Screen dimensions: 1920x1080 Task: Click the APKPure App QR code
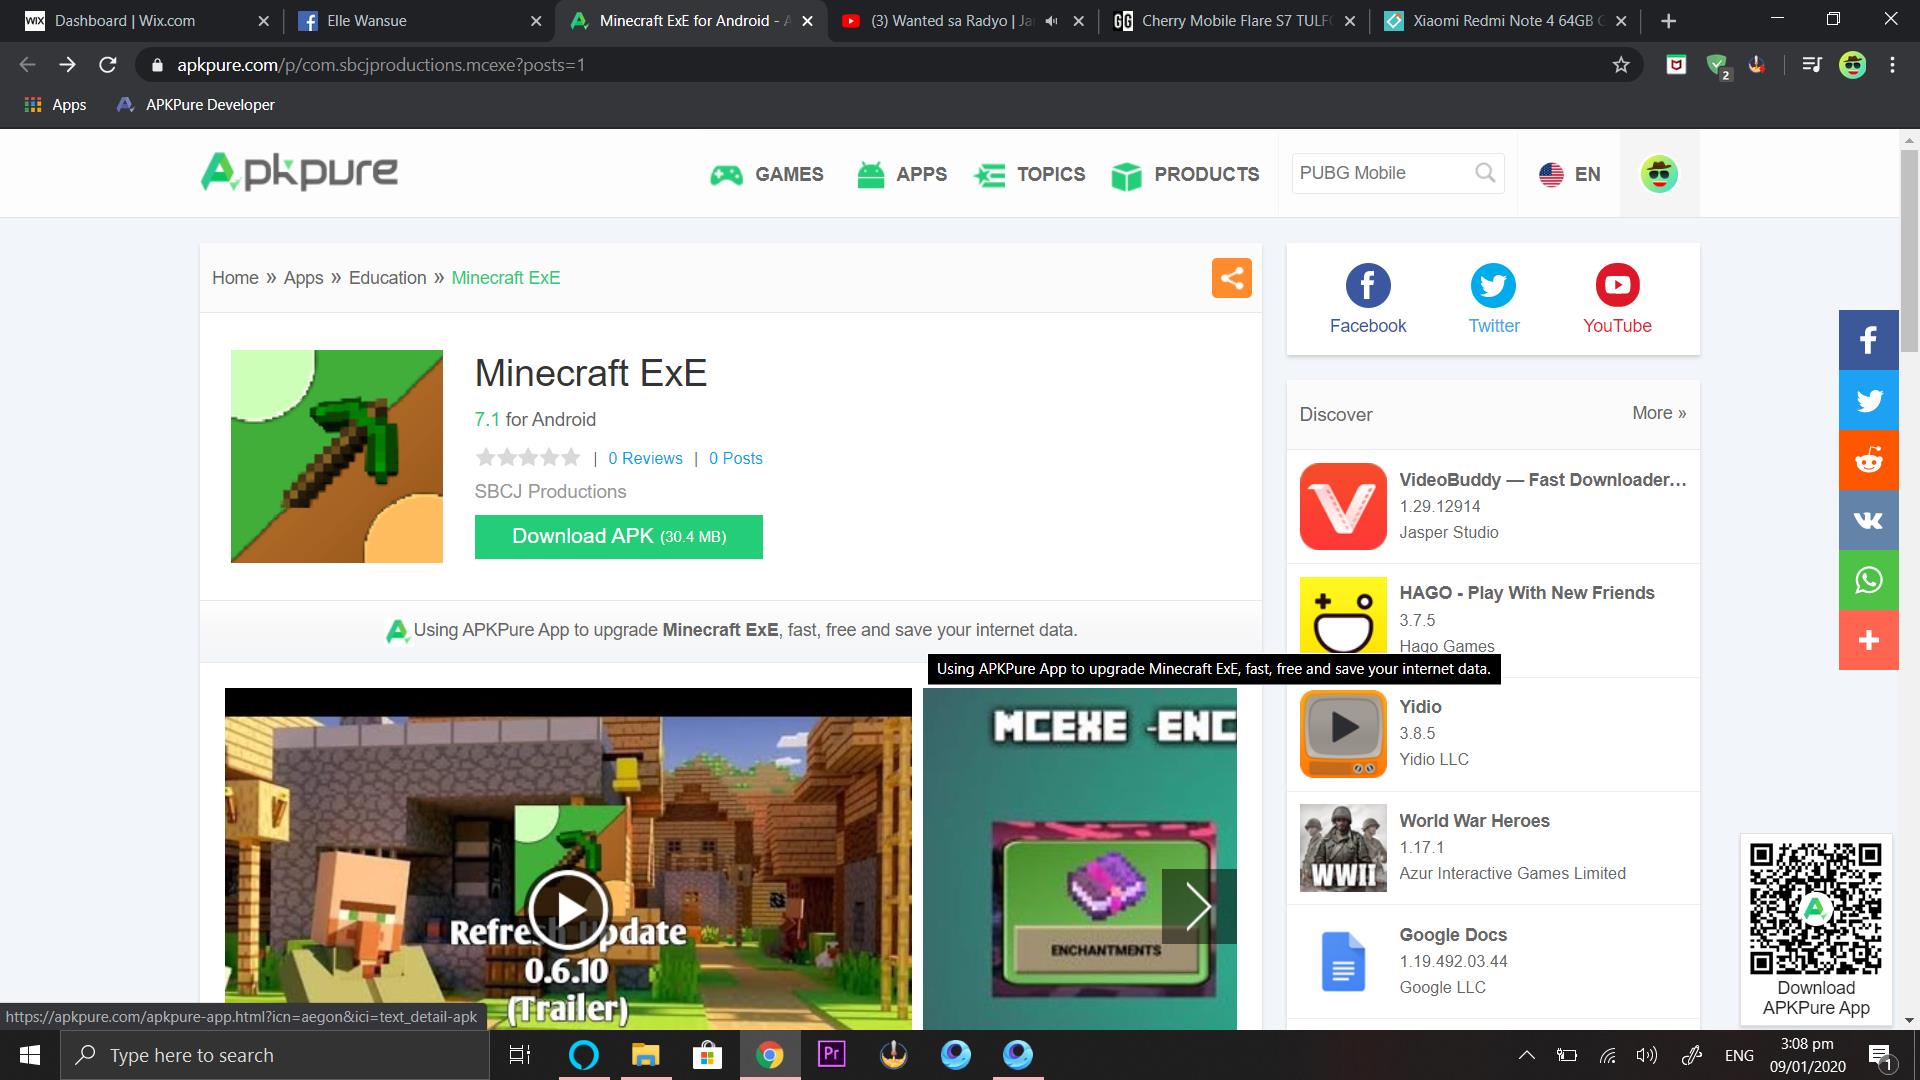tap(1816, 908)
